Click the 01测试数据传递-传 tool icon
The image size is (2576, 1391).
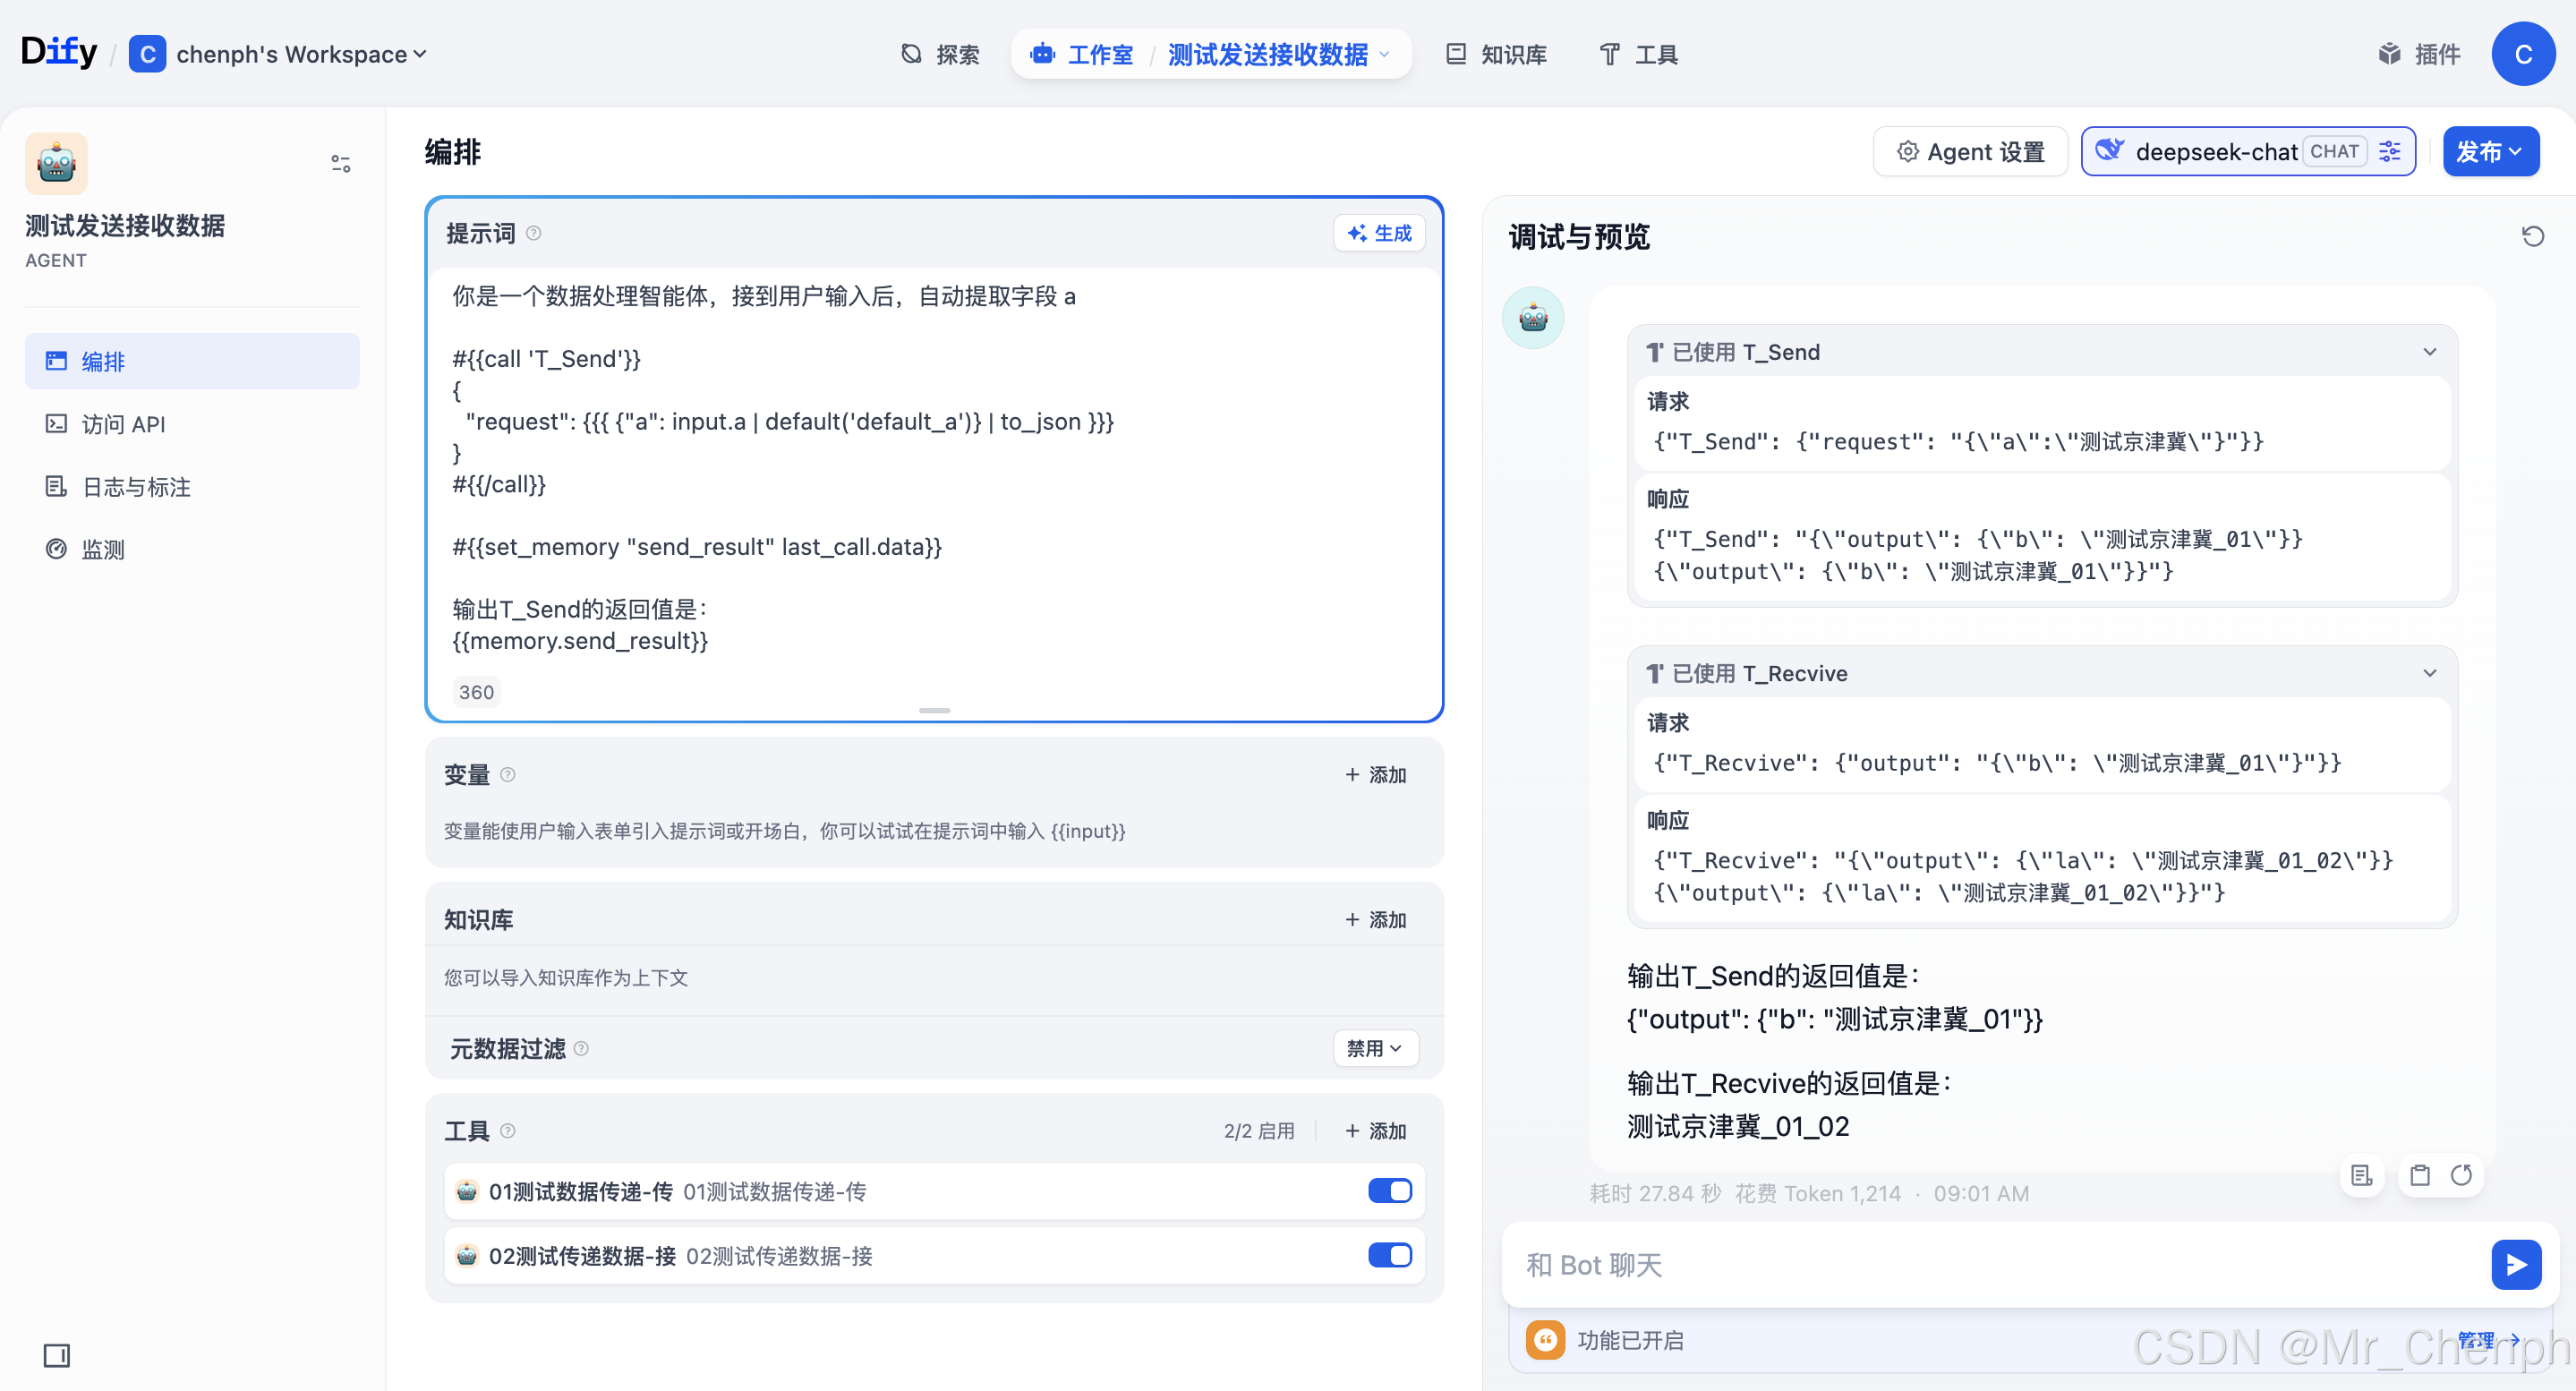(x=467, y=1190)
